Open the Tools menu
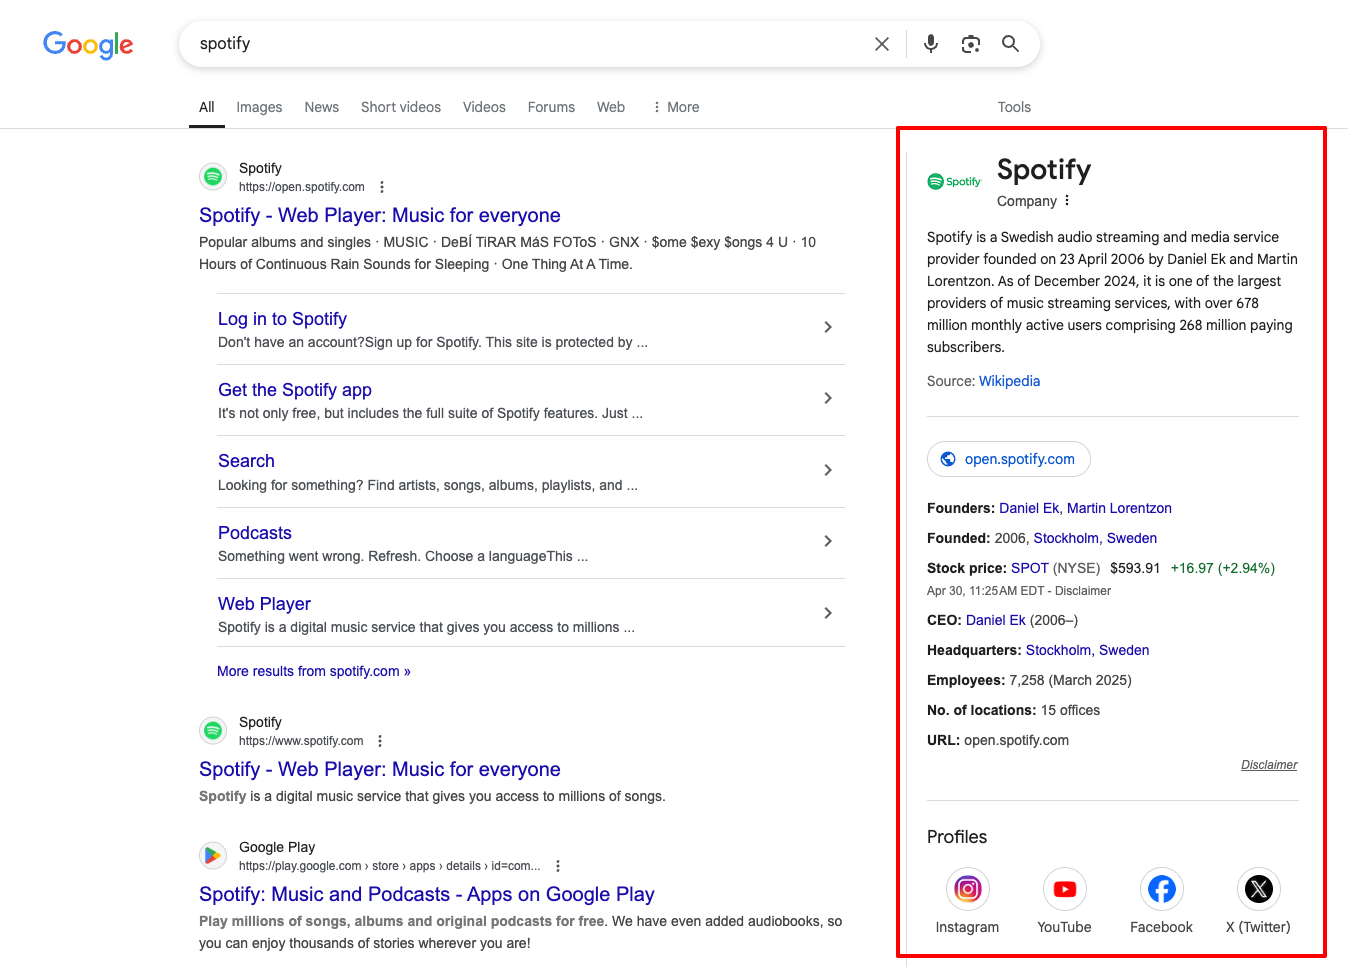This screenshot has height=967, width=1348. [x=1014, y=107]
